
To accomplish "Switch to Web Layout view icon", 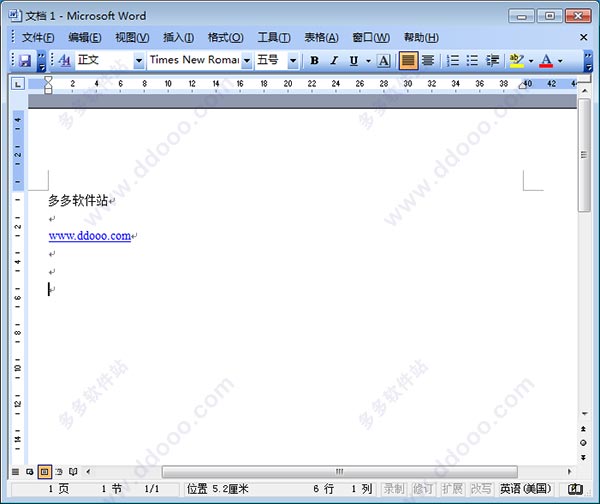I will 29,471.
